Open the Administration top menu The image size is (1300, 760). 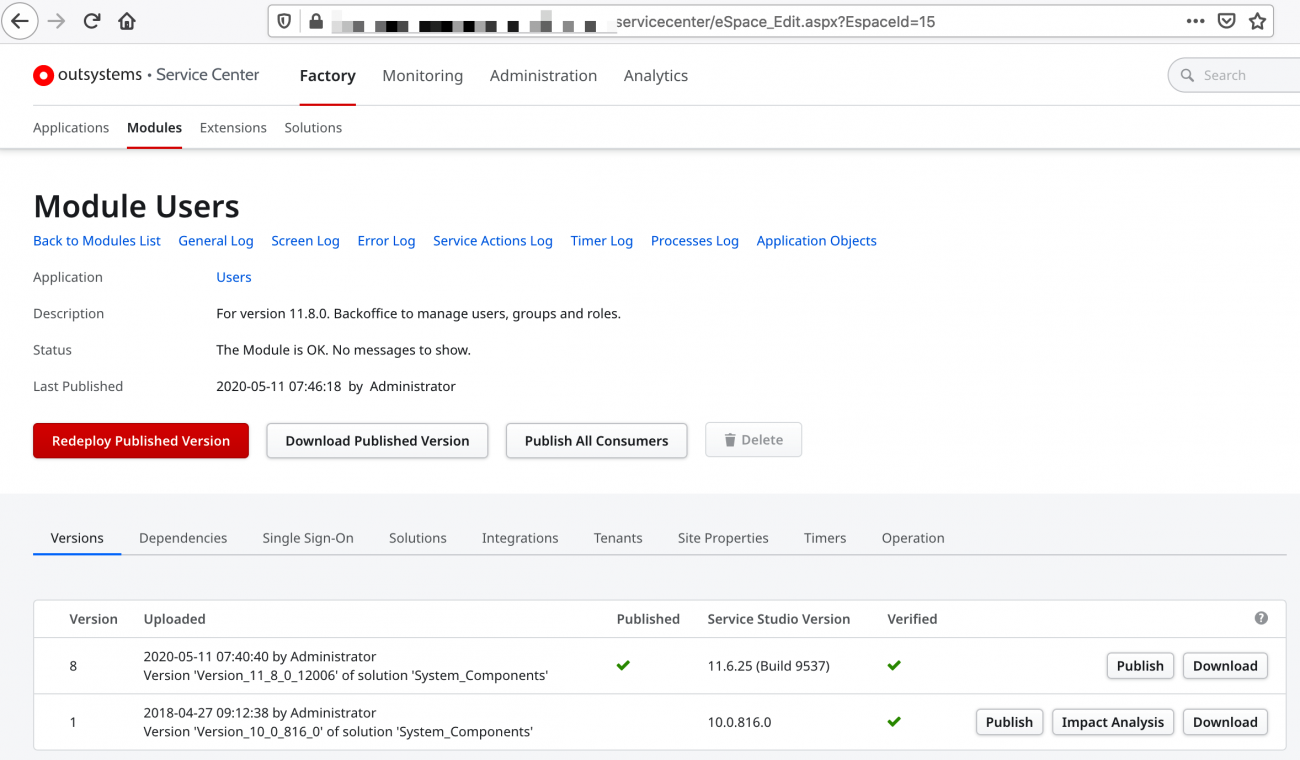tap(543, 76)
